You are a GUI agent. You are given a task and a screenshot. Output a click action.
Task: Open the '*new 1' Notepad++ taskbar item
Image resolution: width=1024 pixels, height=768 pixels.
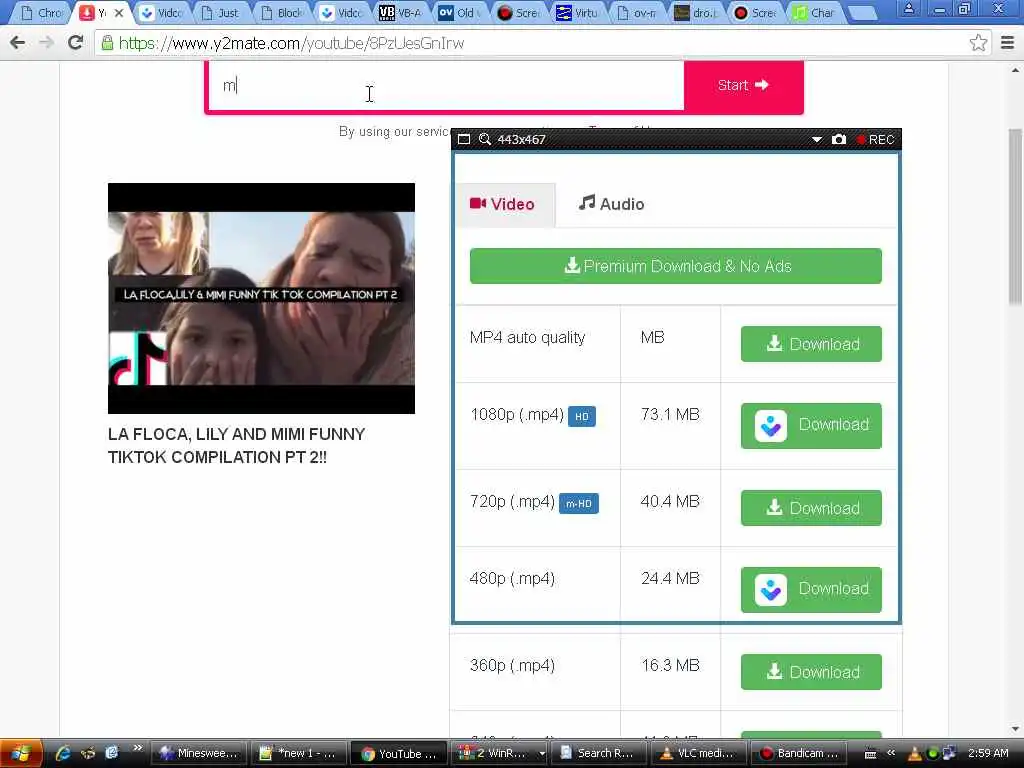click(298, 753)
